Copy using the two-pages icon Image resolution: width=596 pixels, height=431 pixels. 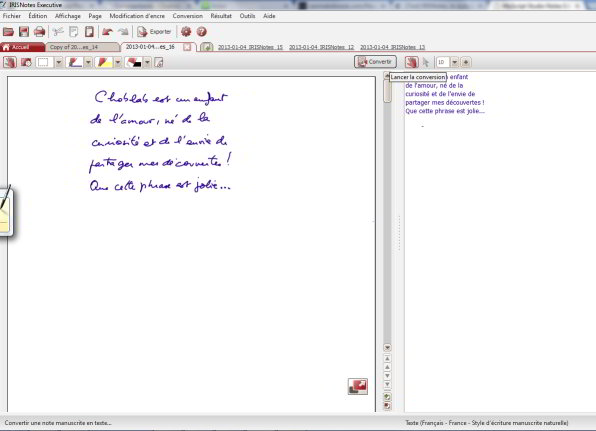74,32
